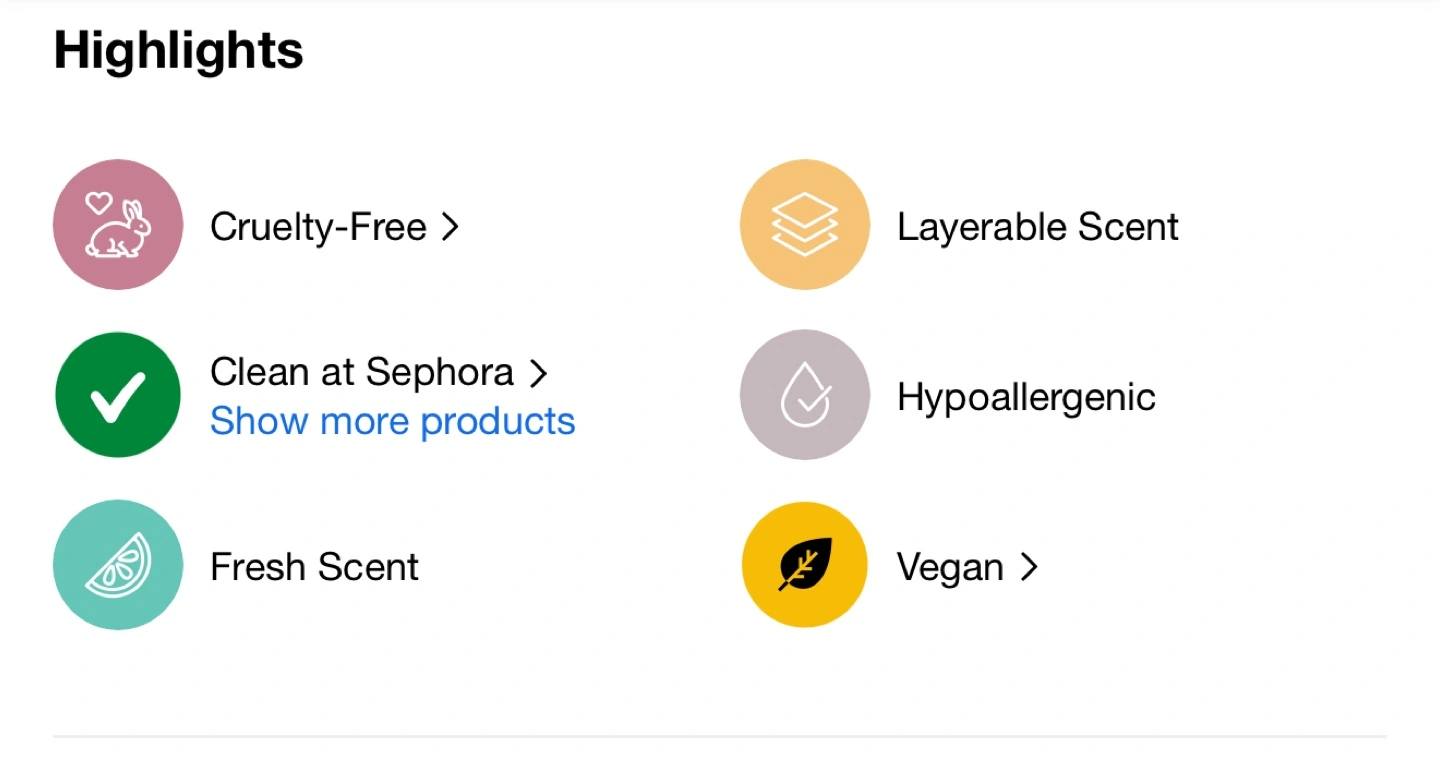The image size is (1440, 759).
Task: Click the Layerable Scent text label
Action: click(1038, 227)
